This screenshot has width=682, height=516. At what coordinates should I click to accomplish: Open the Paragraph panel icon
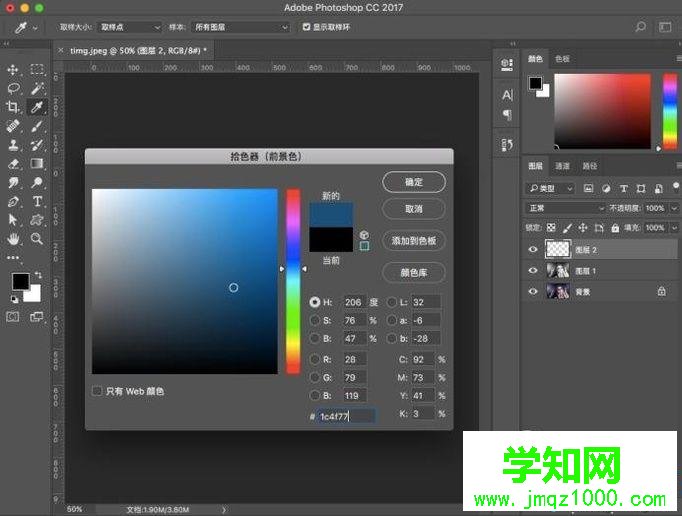click(x=507, y=114)
